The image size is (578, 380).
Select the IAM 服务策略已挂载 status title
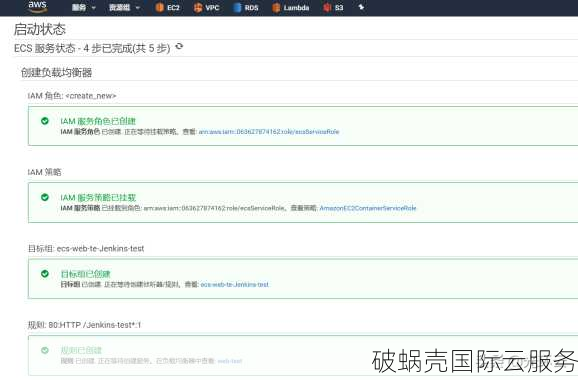point(98,197)
